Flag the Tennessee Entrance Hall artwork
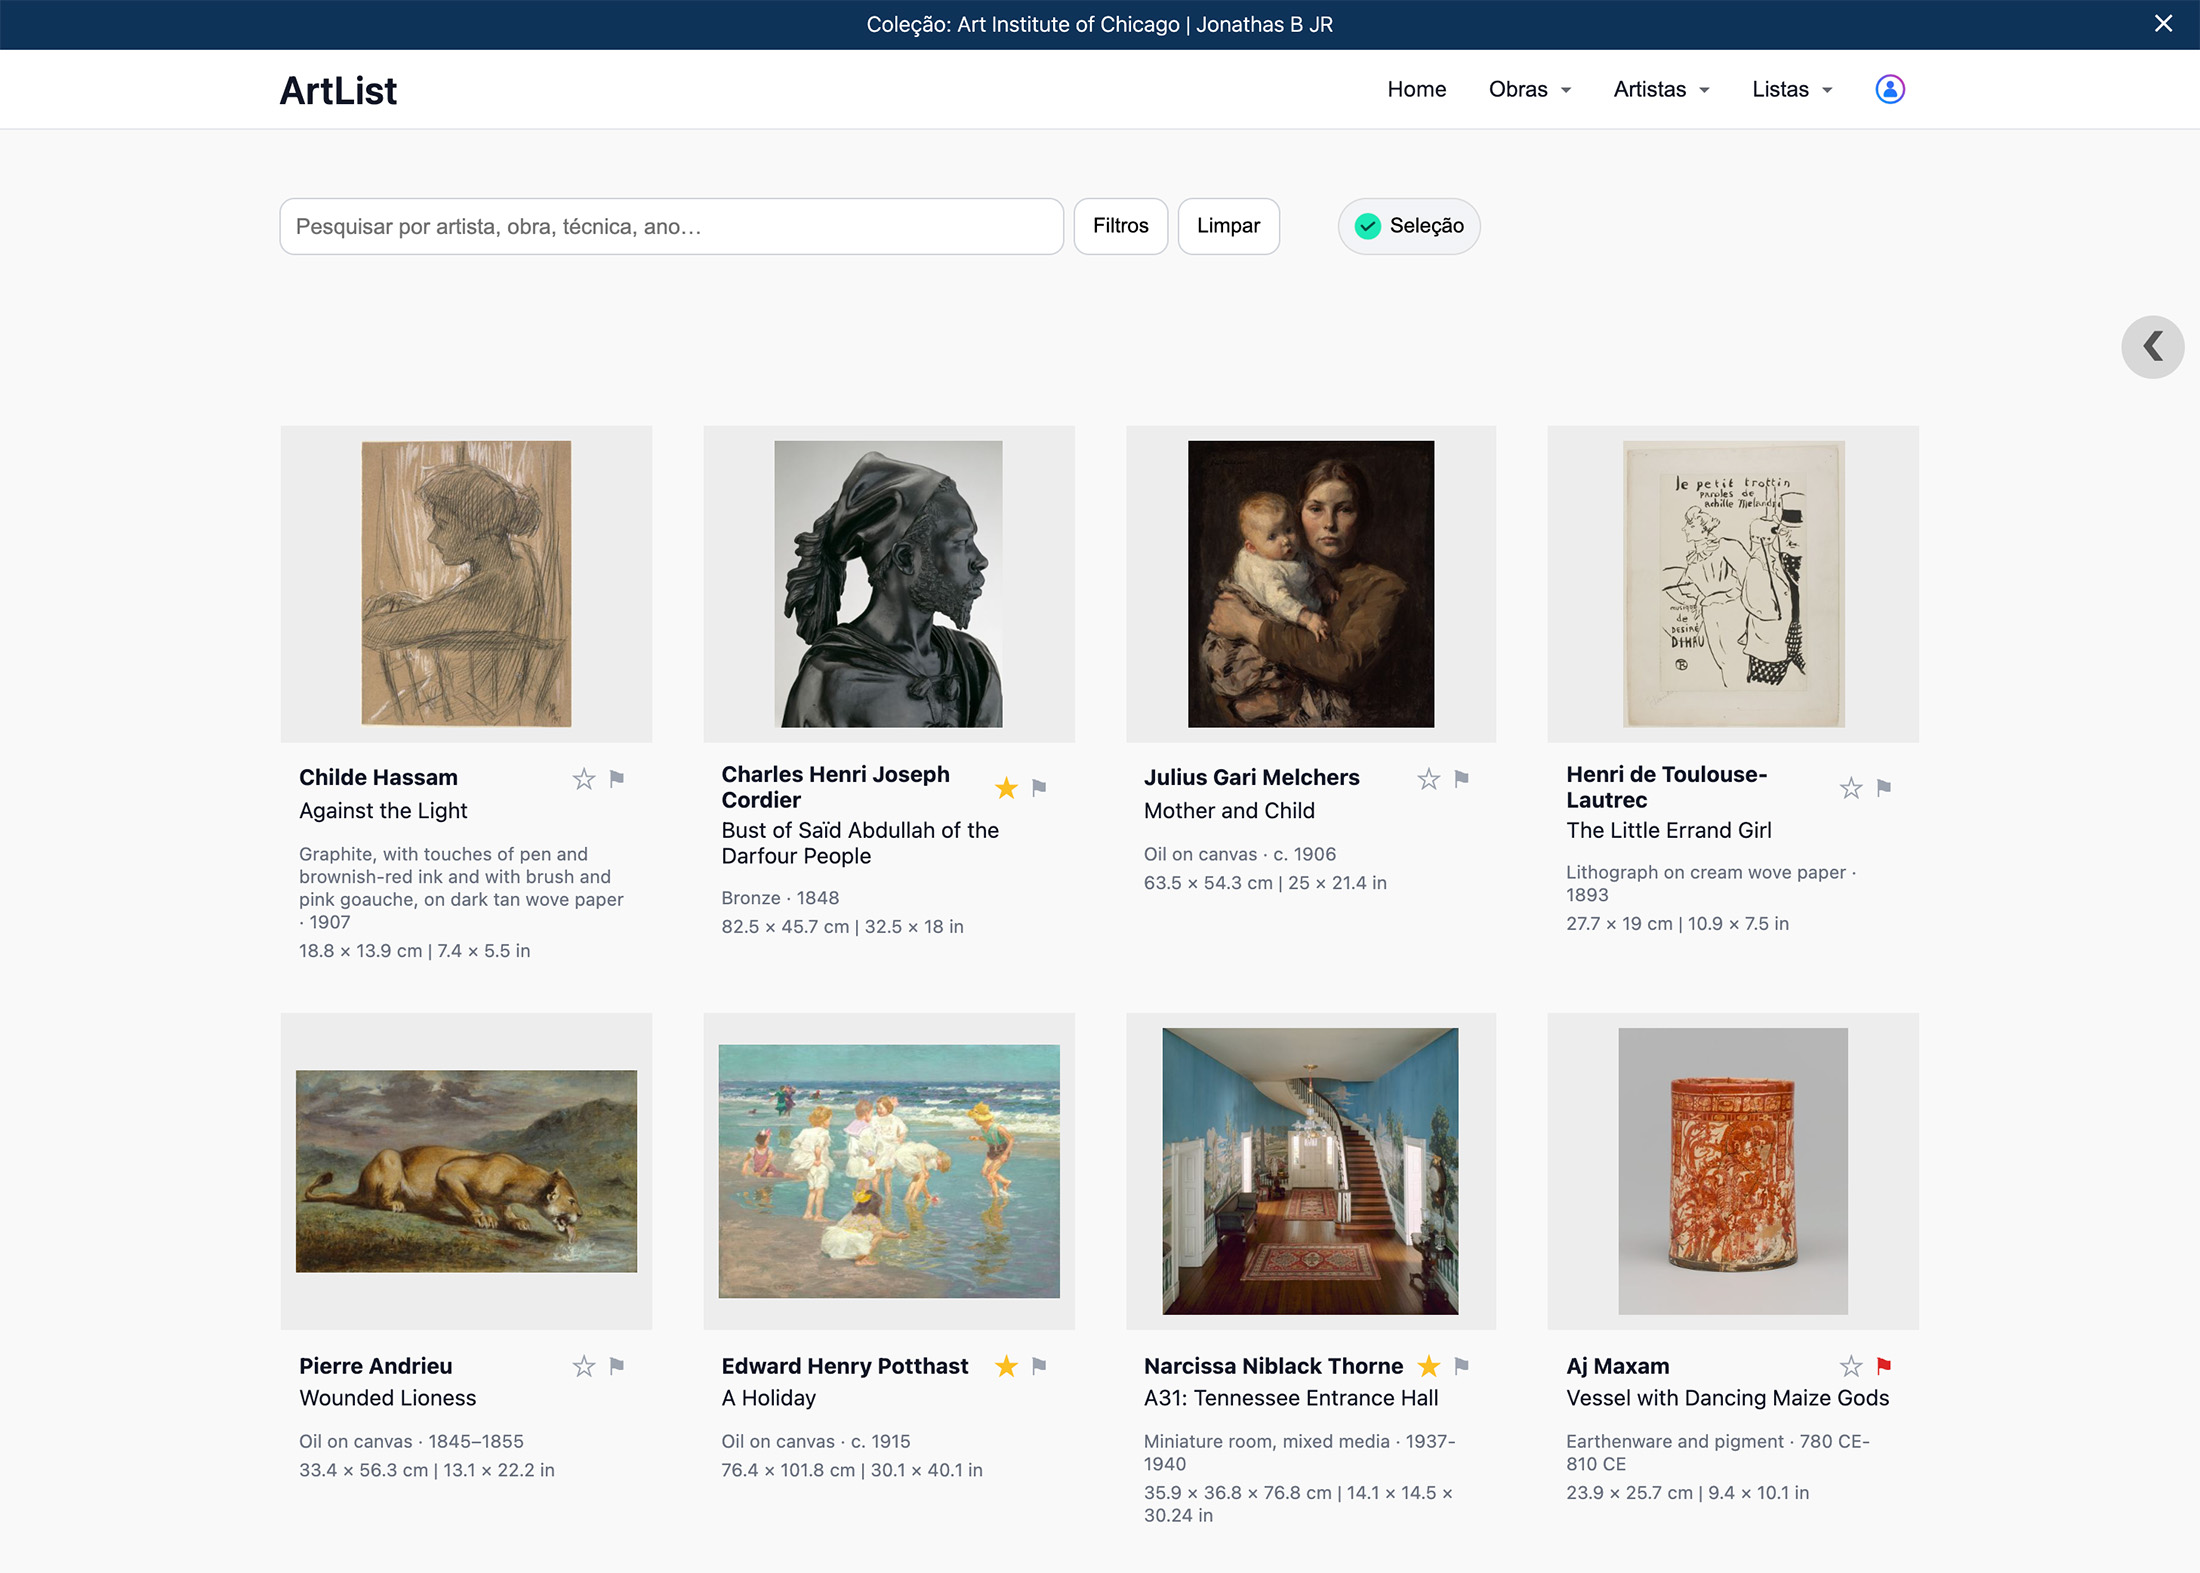 1462,1366
